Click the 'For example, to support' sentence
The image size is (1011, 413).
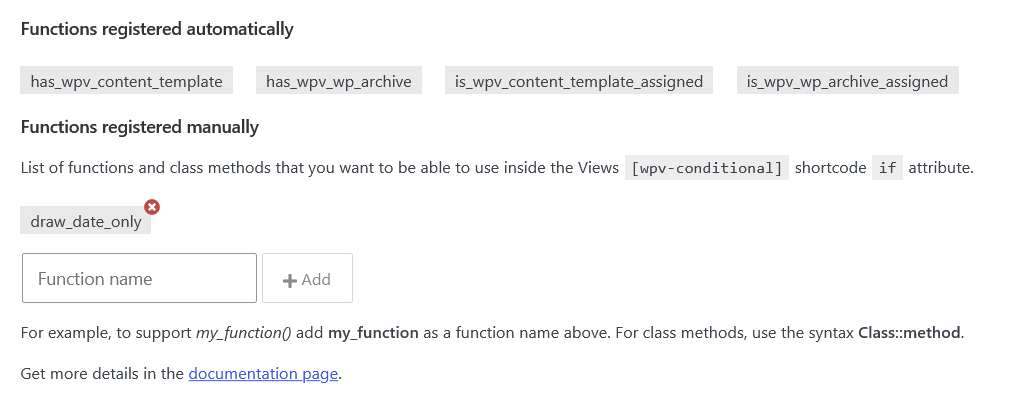click(x=106, y=333)
